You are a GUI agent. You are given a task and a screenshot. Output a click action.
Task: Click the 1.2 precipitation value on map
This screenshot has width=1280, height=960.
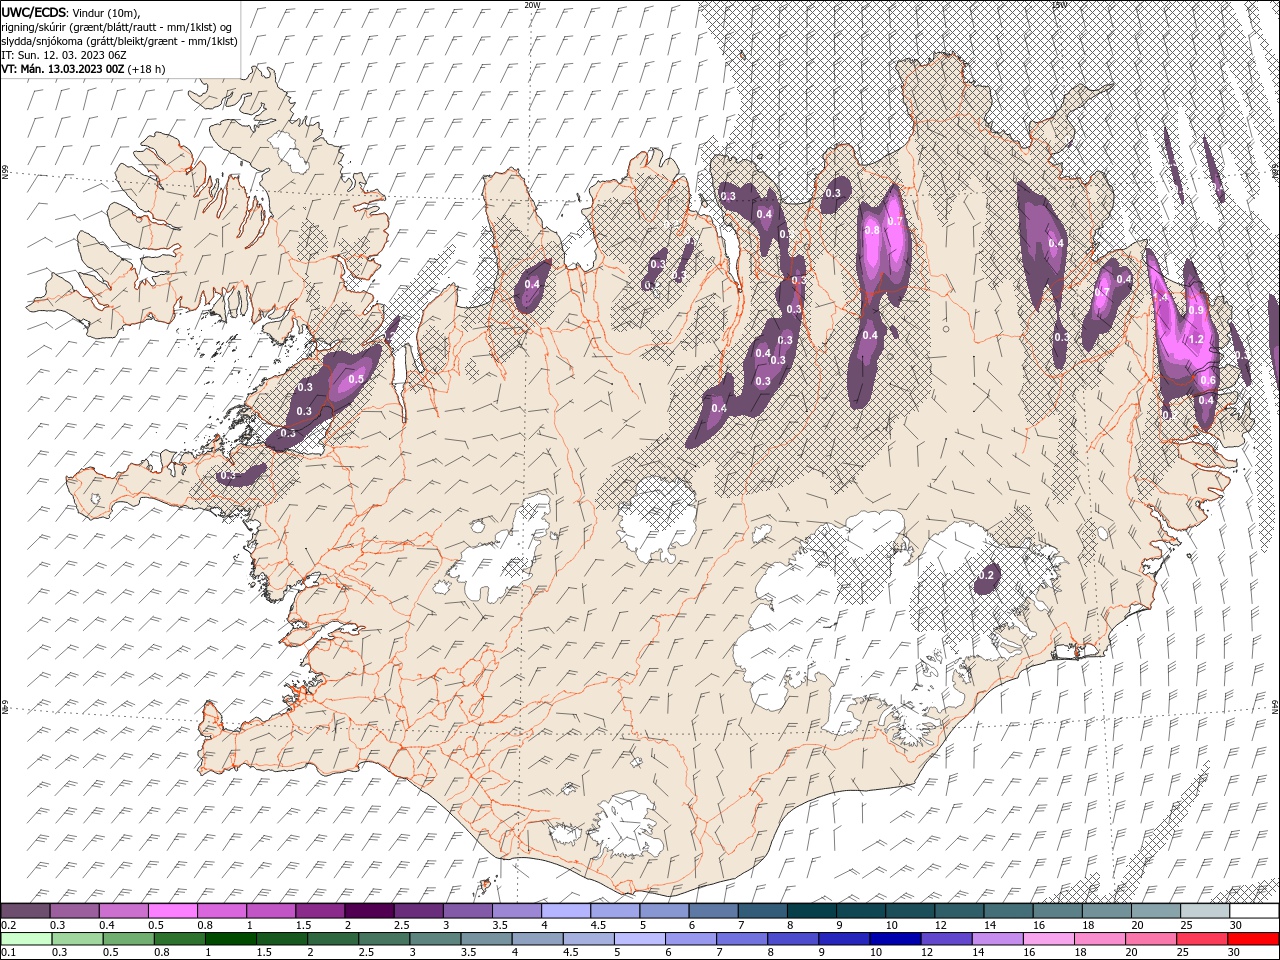coord(1196,340)
